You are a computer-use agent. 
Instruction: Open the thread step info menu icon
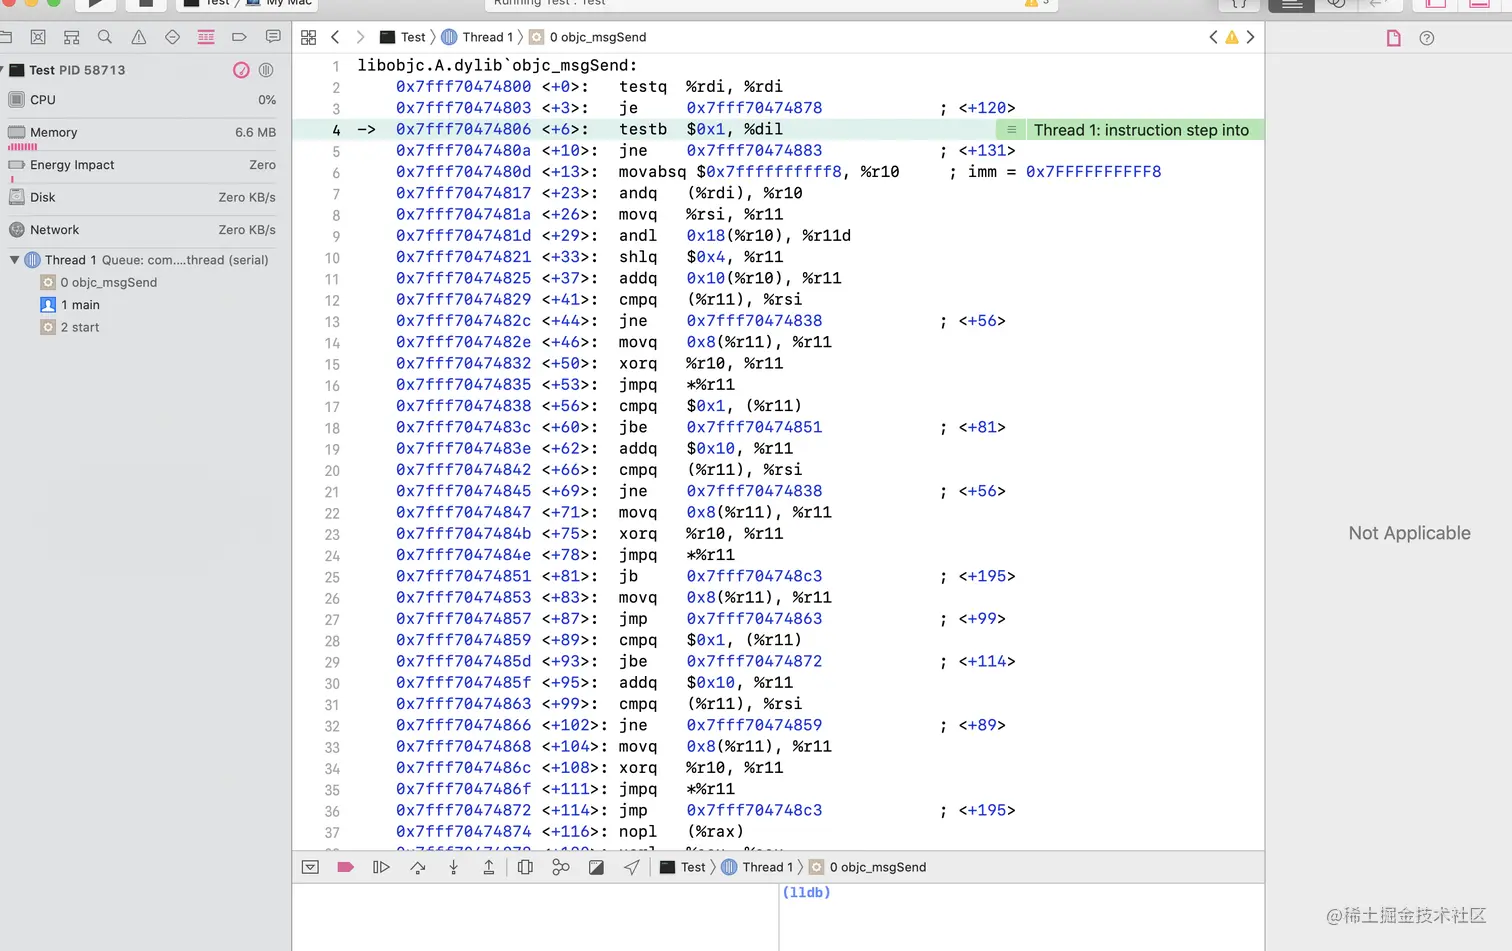coord(1011,130)
